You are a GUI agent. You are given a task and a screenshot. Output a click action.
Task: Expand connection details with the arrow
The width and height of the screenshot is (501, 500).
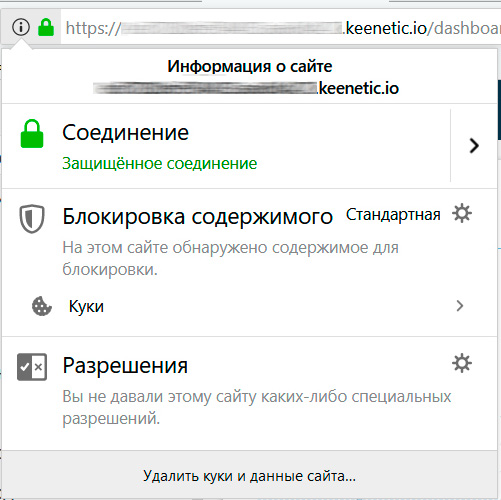[x=474, y=145]
